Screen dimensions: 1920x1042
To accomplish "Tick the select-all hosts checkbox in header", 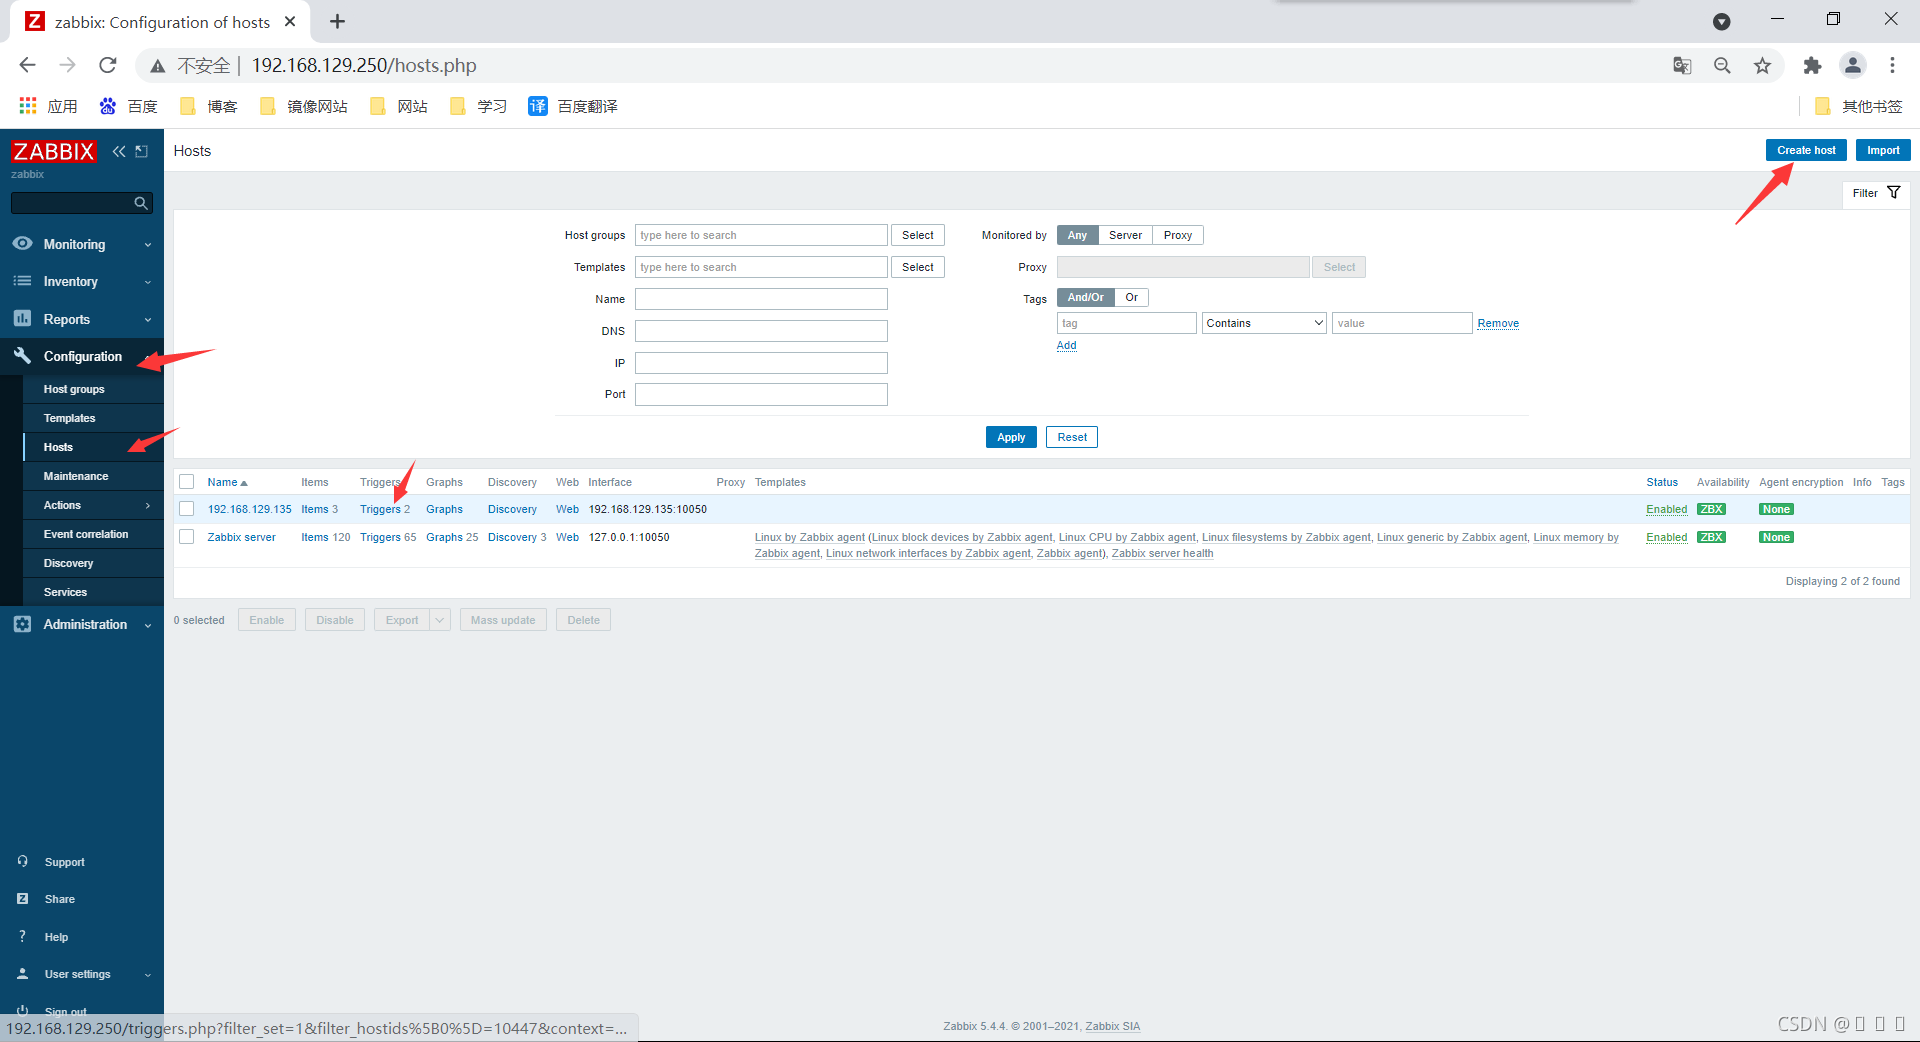I will coord(186,482).
